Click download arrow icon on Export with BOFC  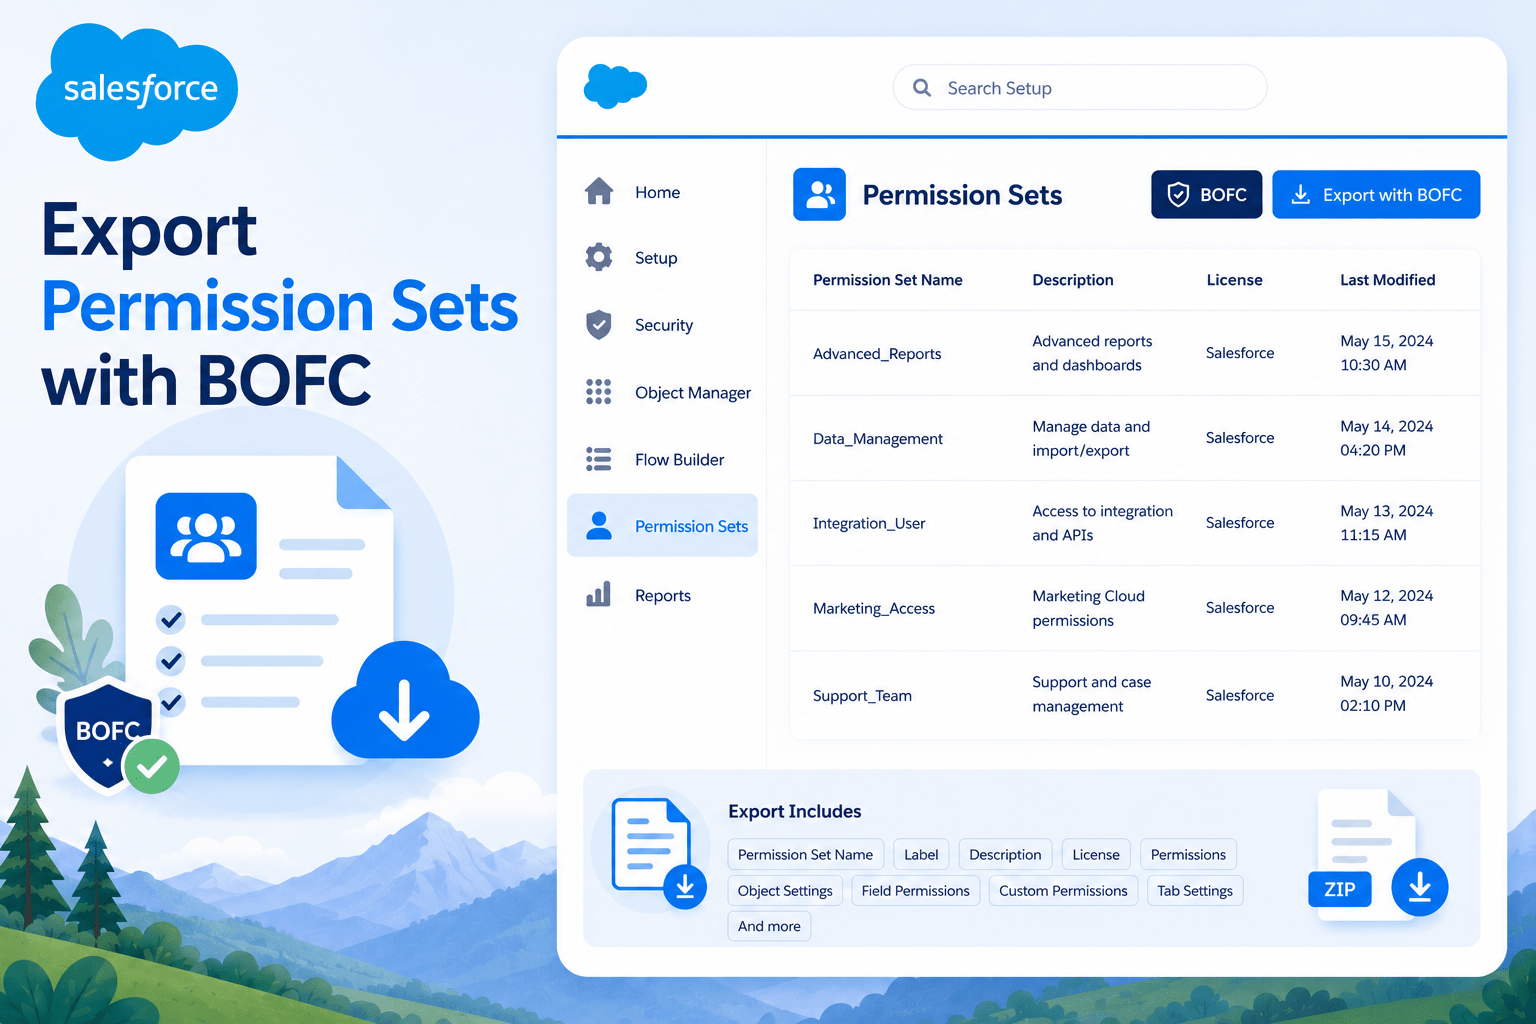(1300, 194)
